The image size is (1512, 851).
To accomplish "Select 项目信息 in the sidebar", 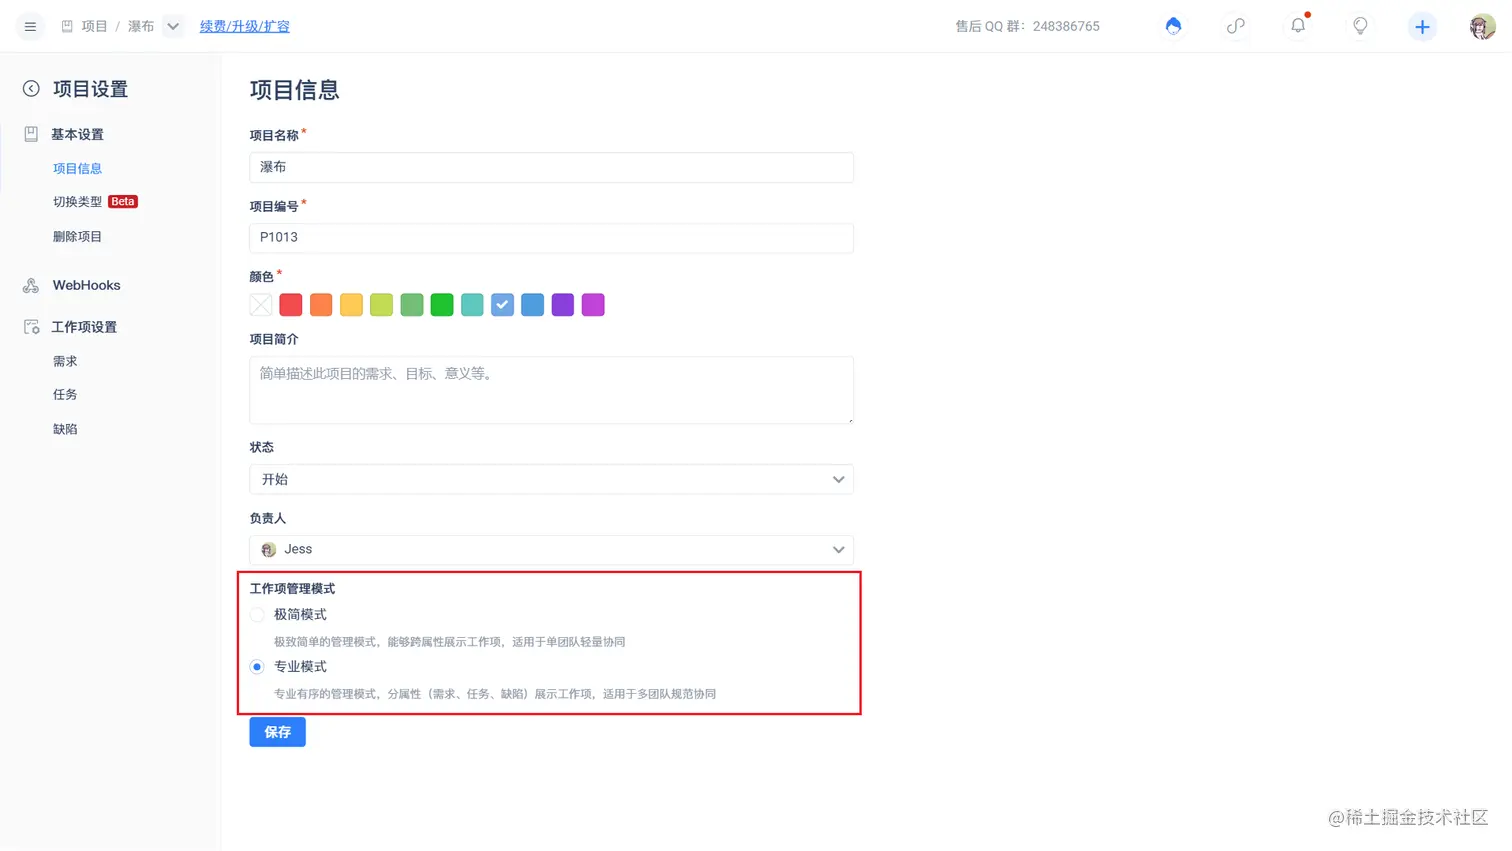I will pyautogui.click(x=78, y=169).
